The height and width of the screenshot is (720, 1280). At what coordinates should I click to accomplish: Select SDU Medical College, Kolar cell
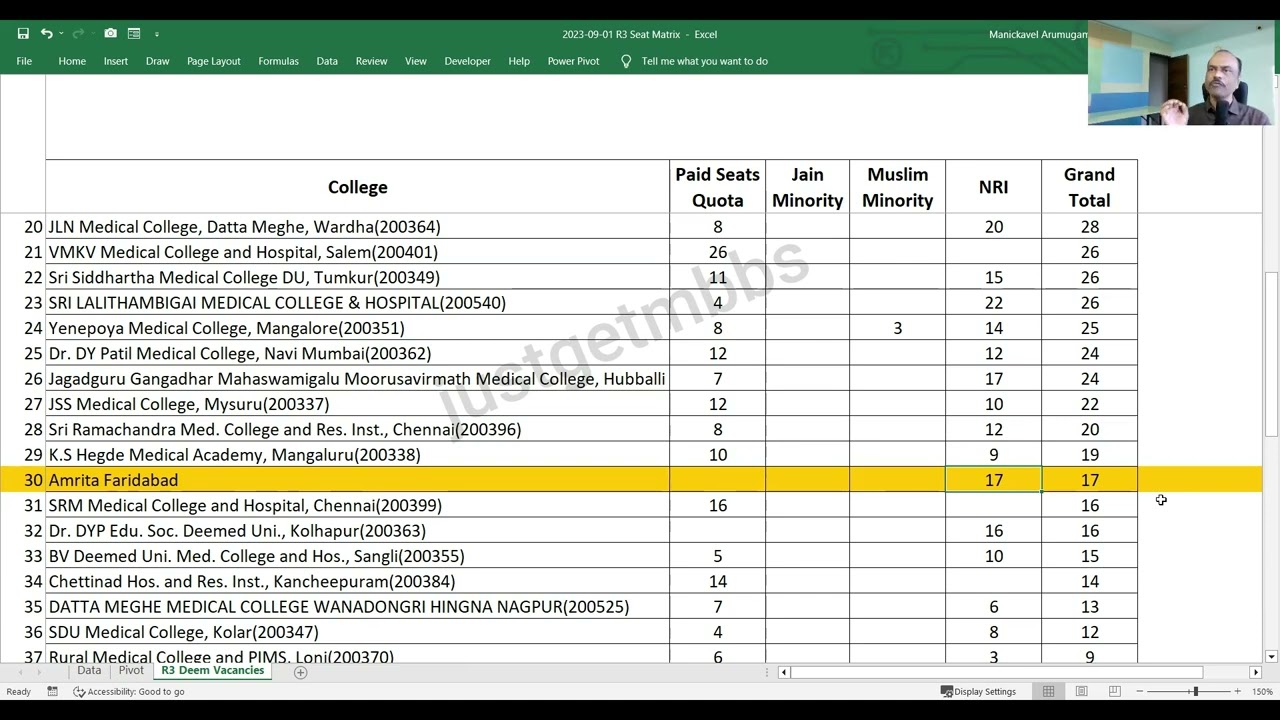(x=357, y=632)
